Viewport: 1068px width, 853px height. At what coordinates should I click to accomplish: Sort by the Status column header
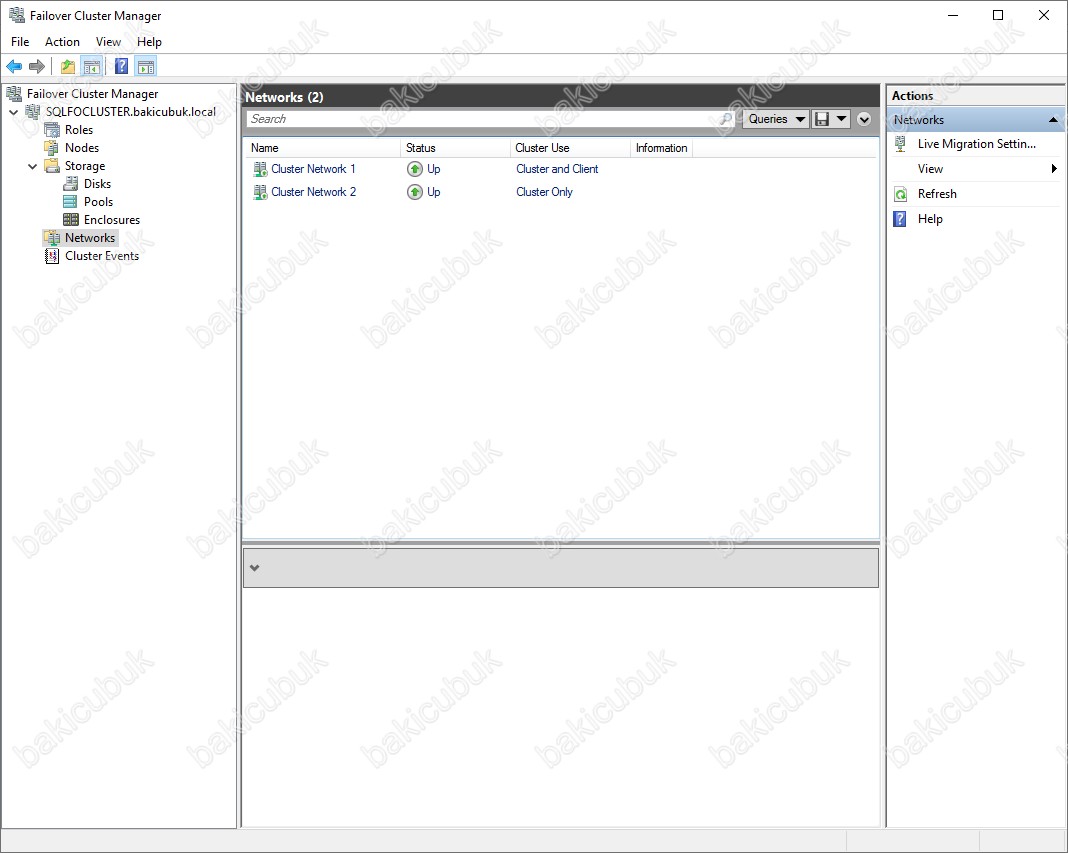455,148
